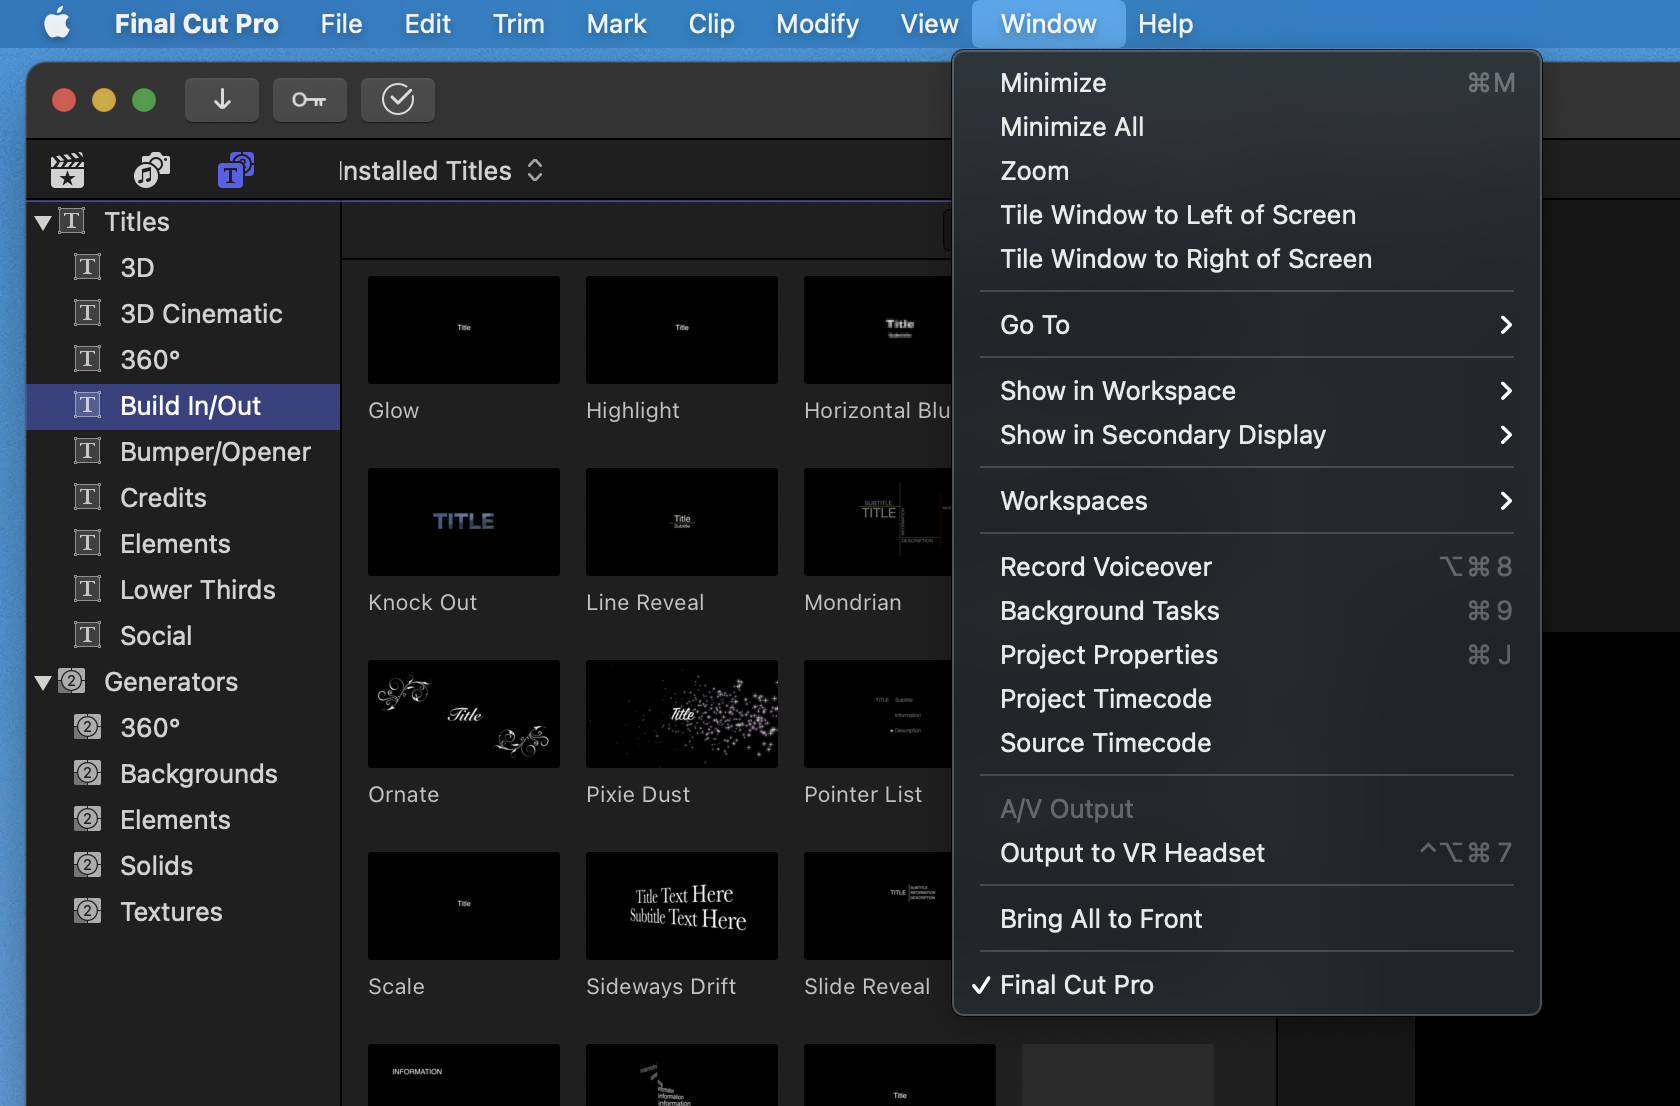Choose Project Timecode menu item

tap(1247, 699)
